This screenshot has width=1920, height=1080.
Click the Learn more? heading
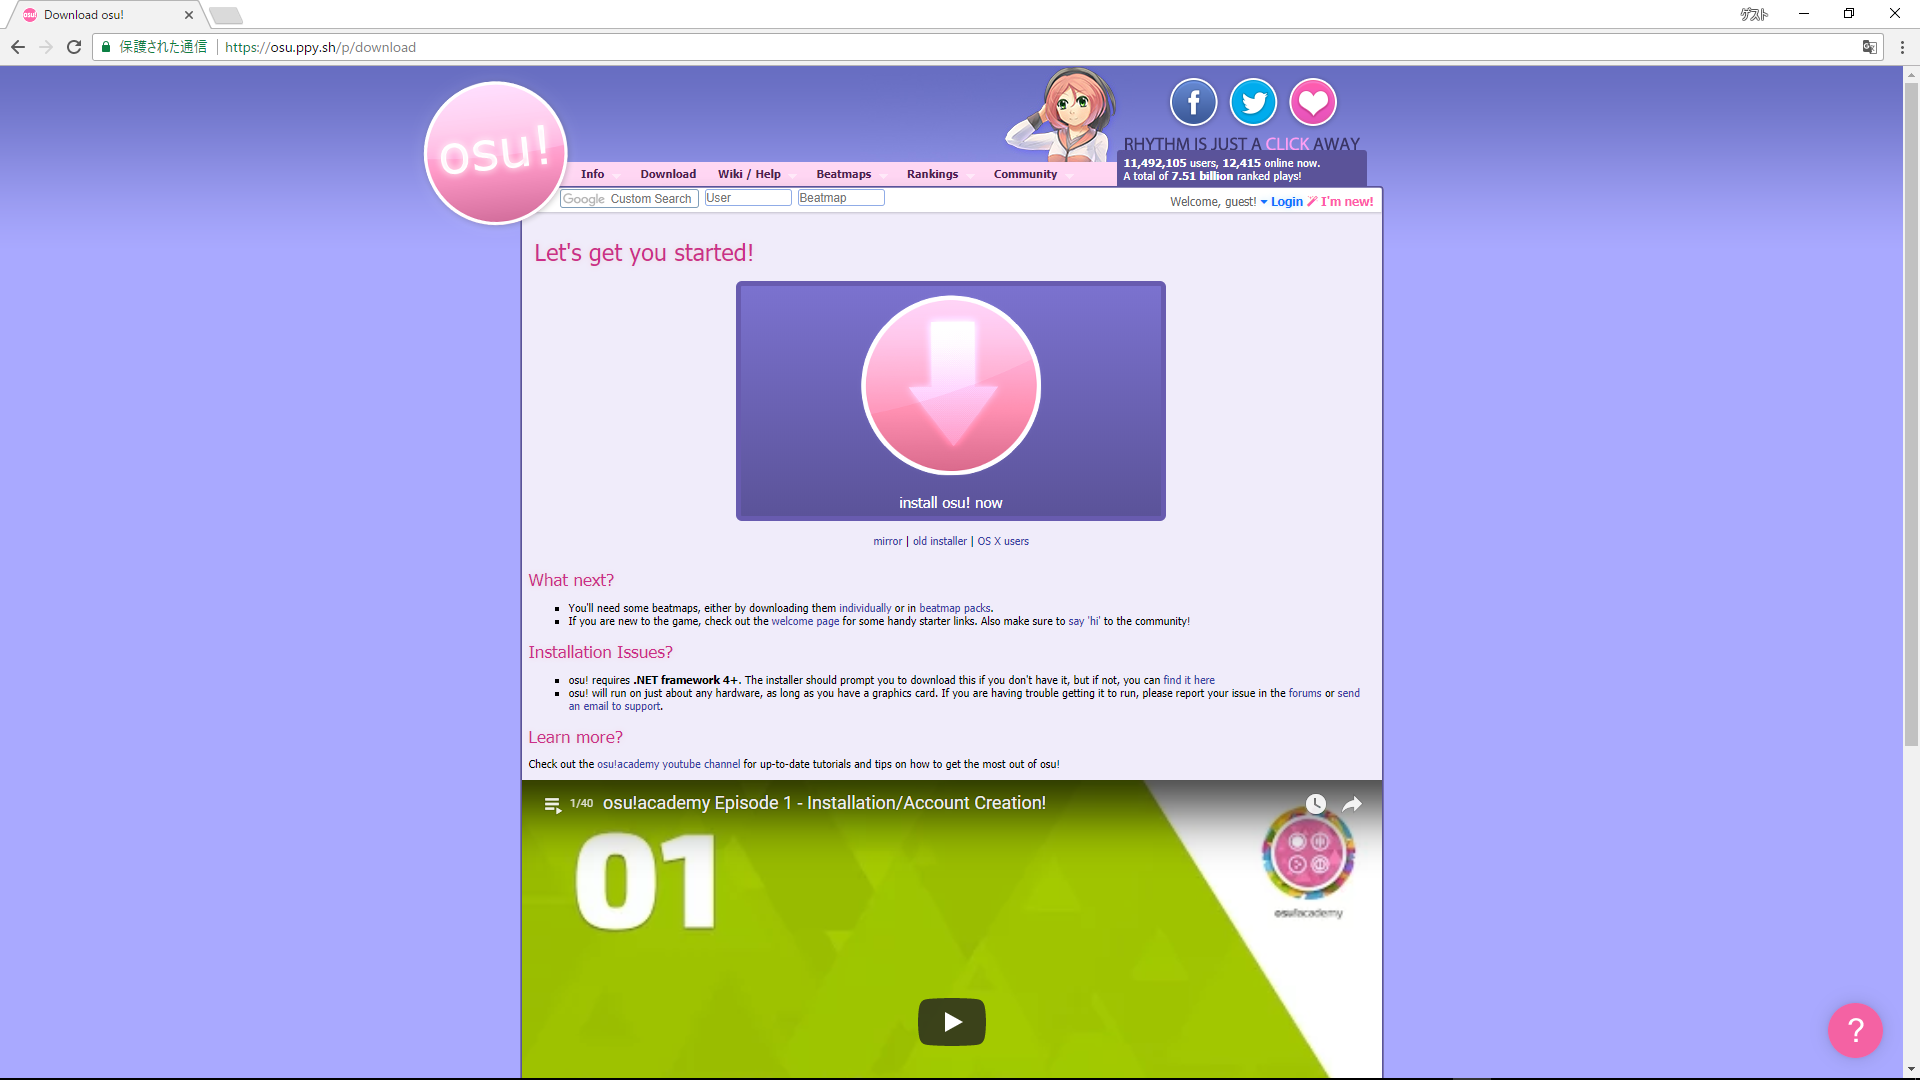[575, 737]
